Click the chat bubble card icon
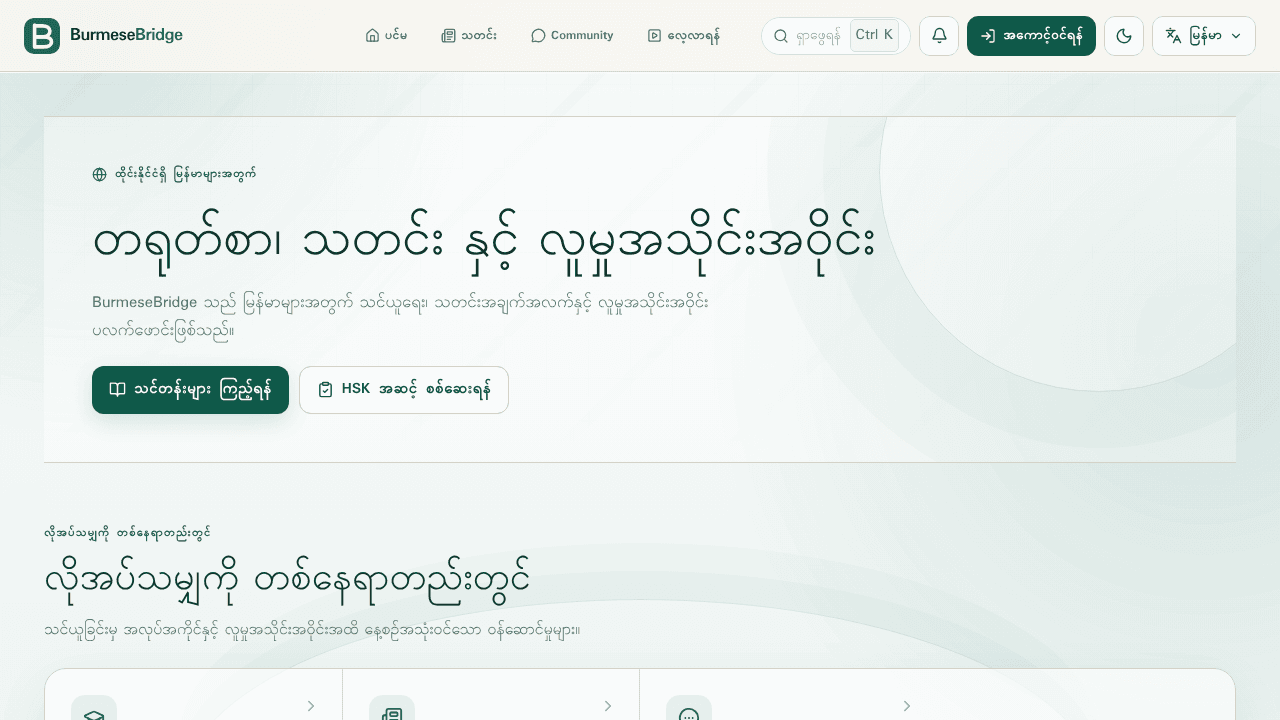This screenshot has width=1280, height=720. 689,708
